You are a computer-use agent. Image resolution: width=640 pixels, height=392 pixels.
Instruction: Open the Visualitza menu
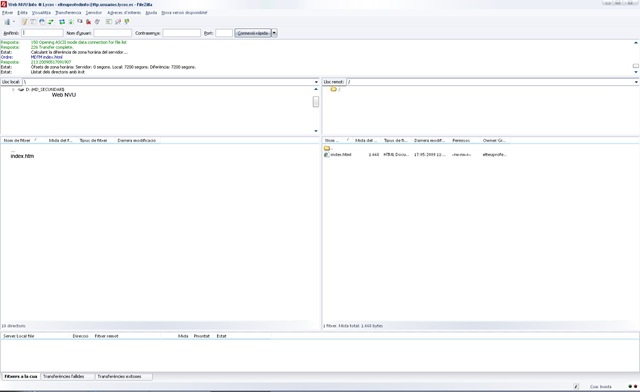click(41, 13)
